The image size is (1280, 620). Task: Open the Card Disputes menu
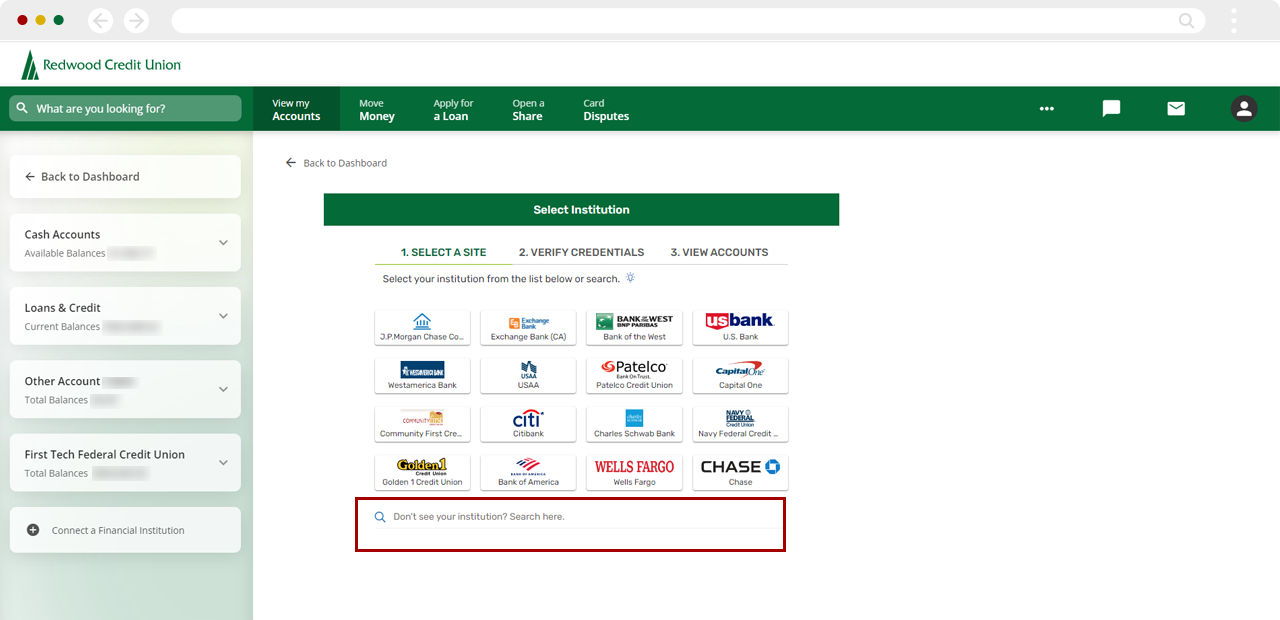pos(606,109)
